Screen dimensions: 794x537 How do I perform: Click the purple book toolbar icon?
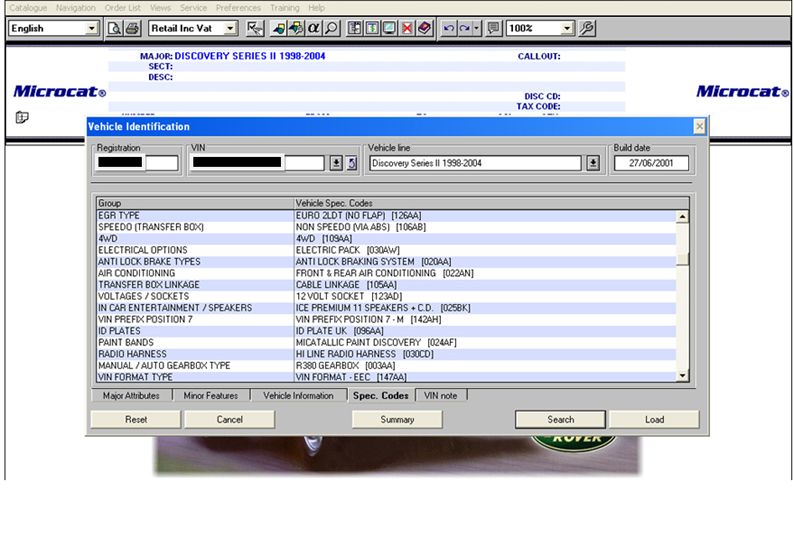tap(424, 28)
